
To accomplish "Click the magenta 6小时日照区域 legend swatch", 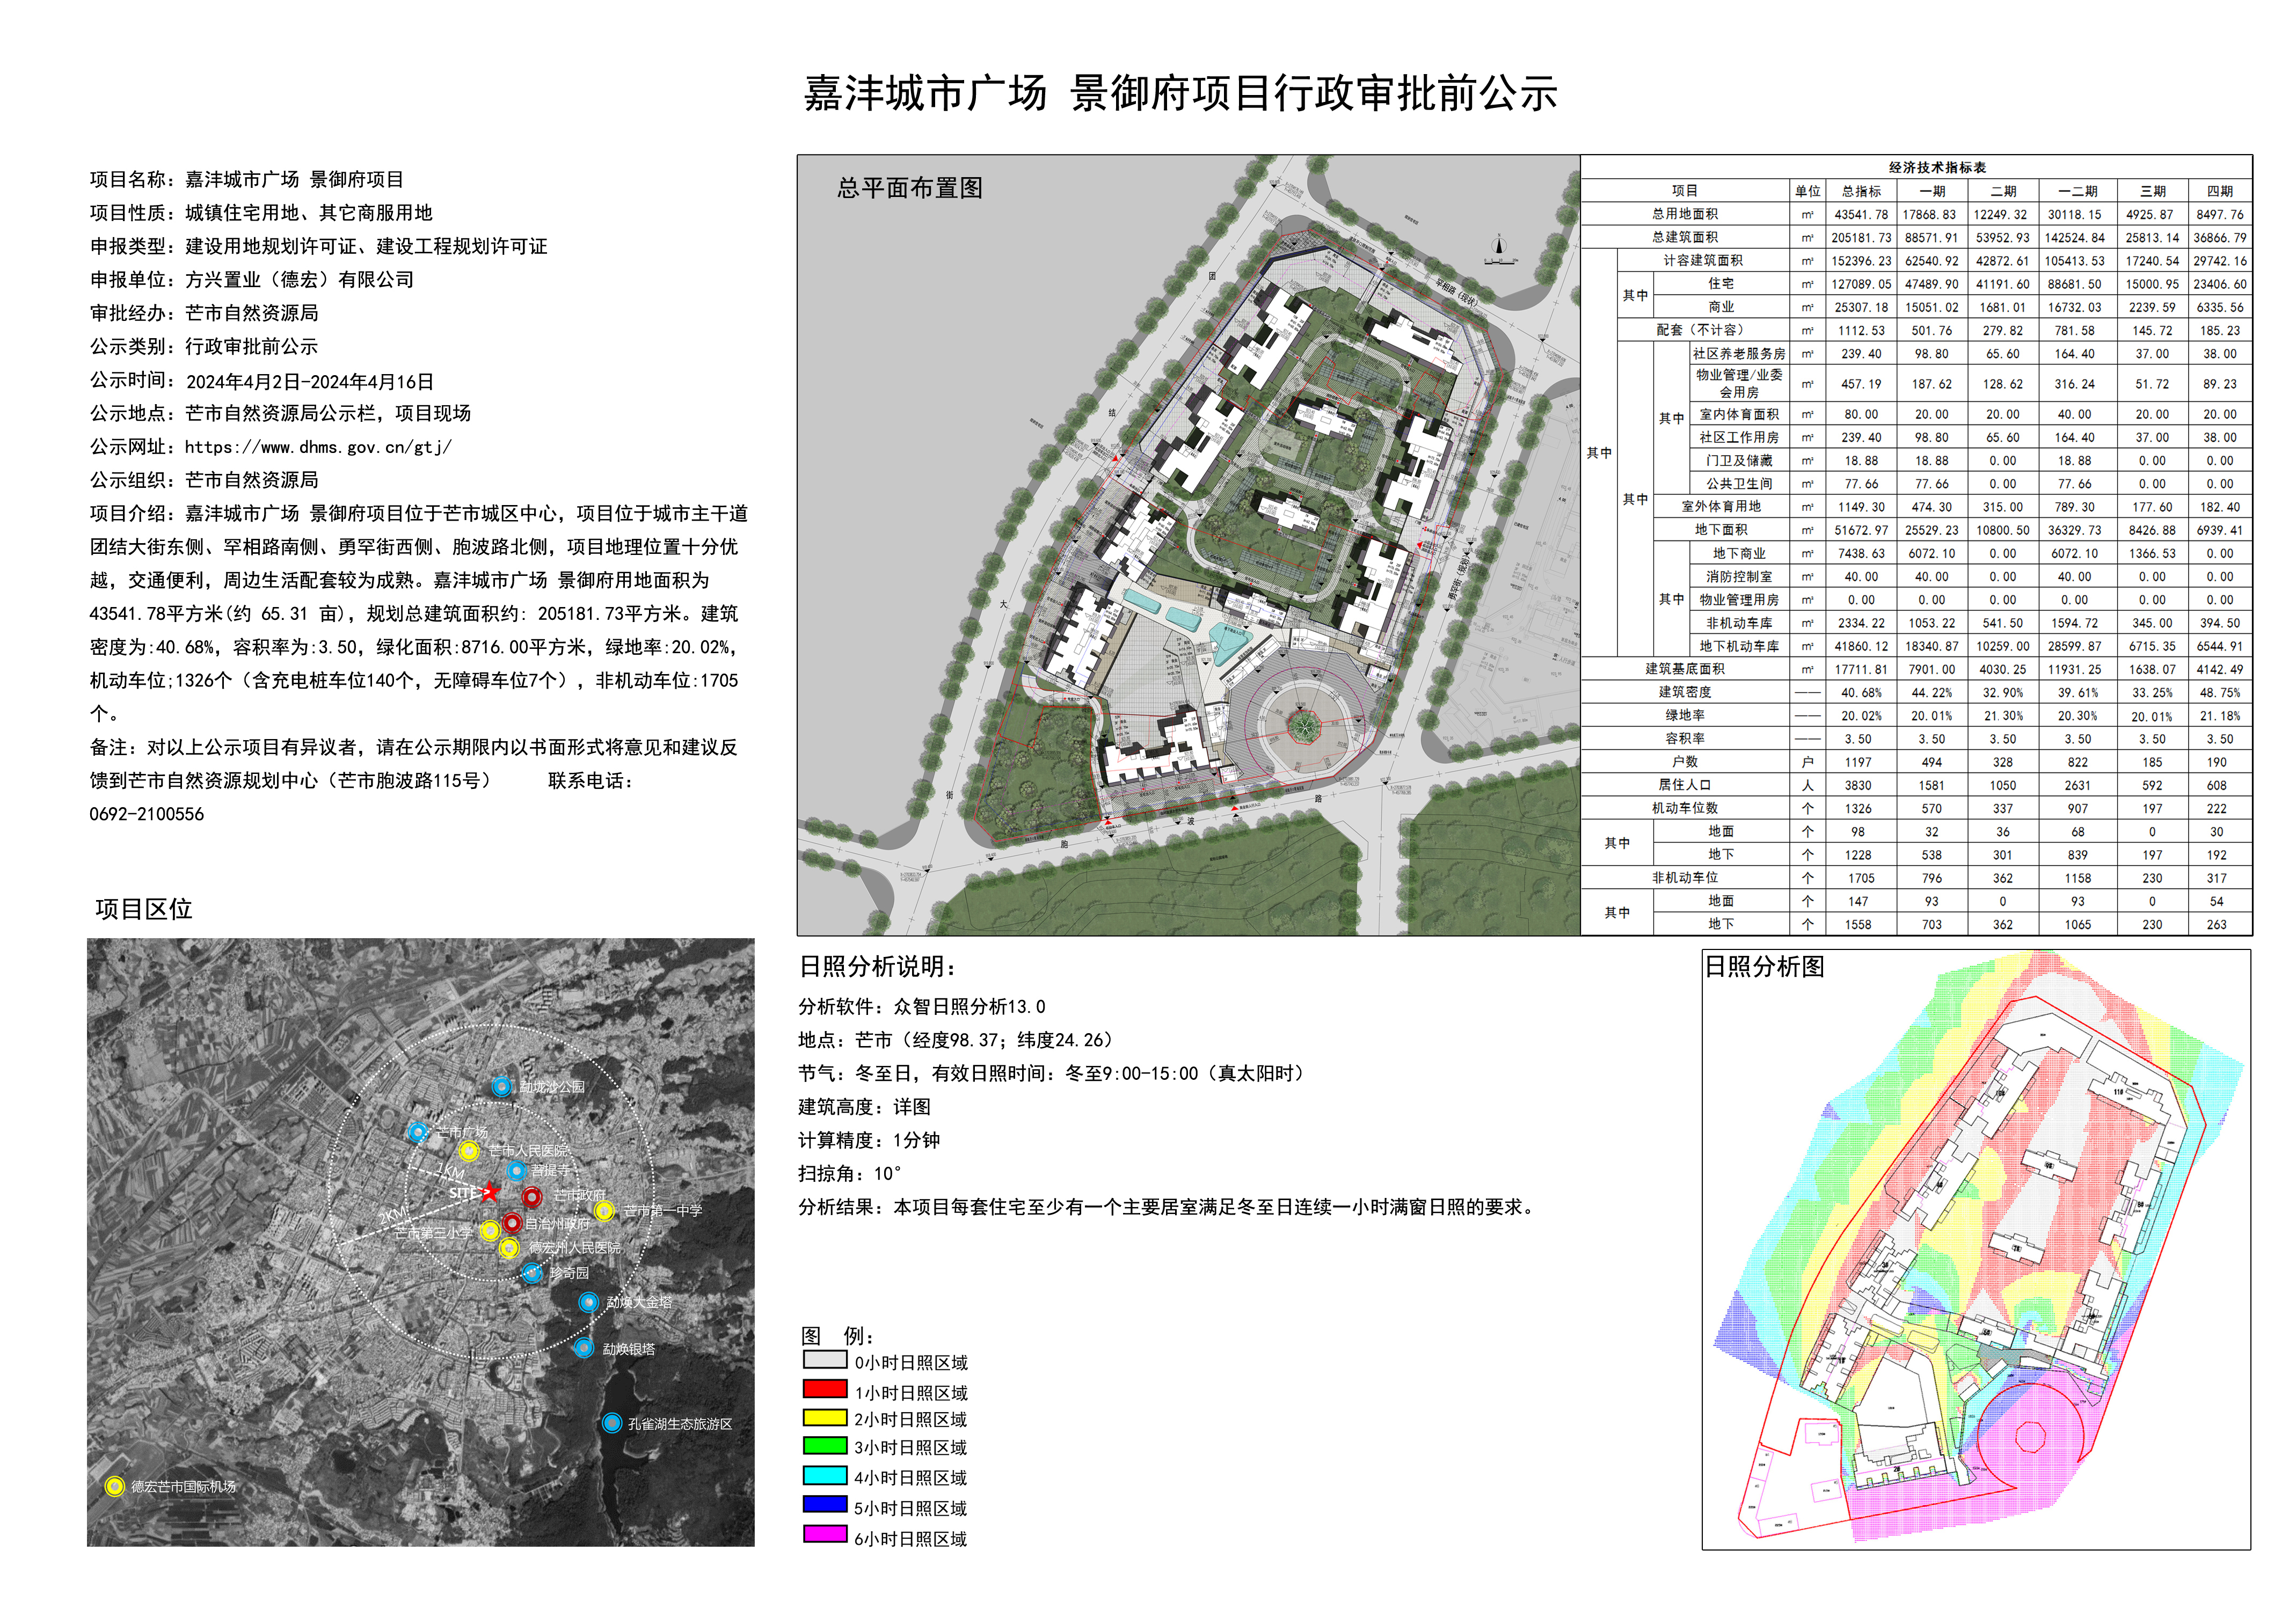I will coord(825,1535).
